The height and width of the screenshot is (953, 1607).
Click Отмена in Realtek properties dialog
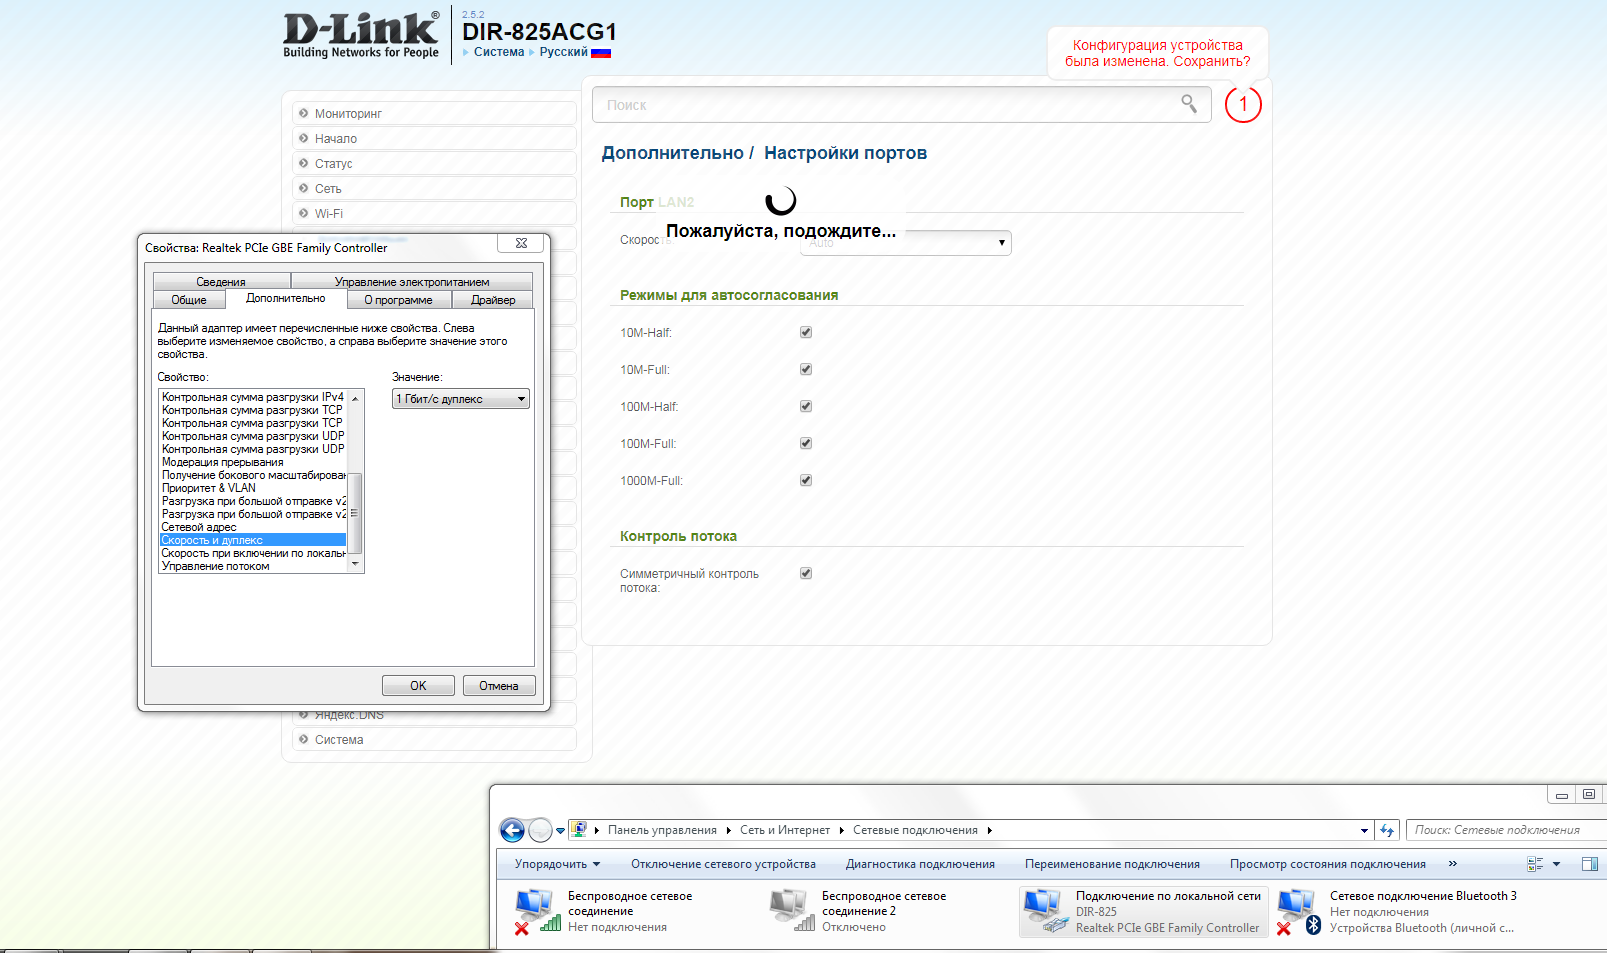tap(499, 686)
